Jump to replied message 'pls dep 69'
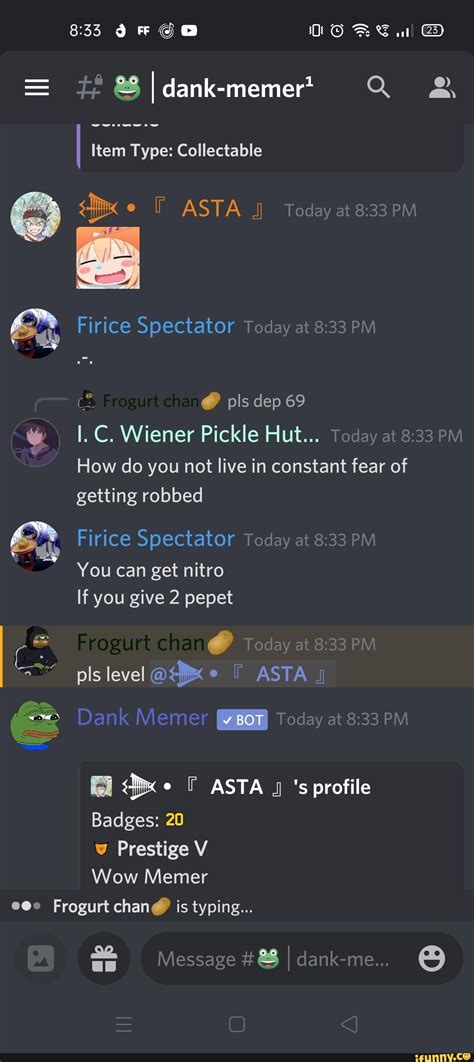Image resolution: width=474 pixels, height=1062 pixels. tap(266, 401)
